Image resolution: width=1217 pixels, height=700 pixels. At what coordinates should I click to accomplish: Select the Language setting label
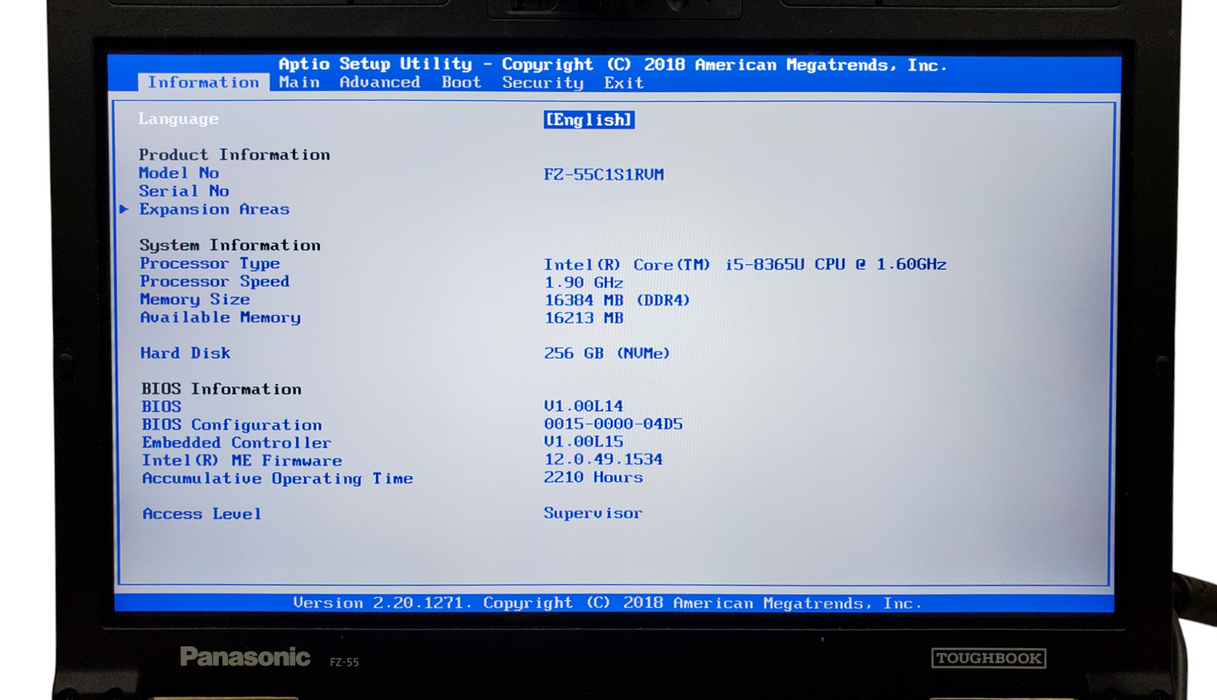pyautogui.click(x=178, y=118)
